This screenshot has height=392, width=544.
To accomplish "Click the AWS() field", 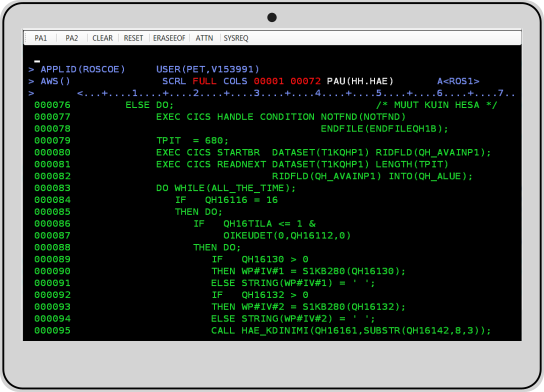I will (56, 81).
